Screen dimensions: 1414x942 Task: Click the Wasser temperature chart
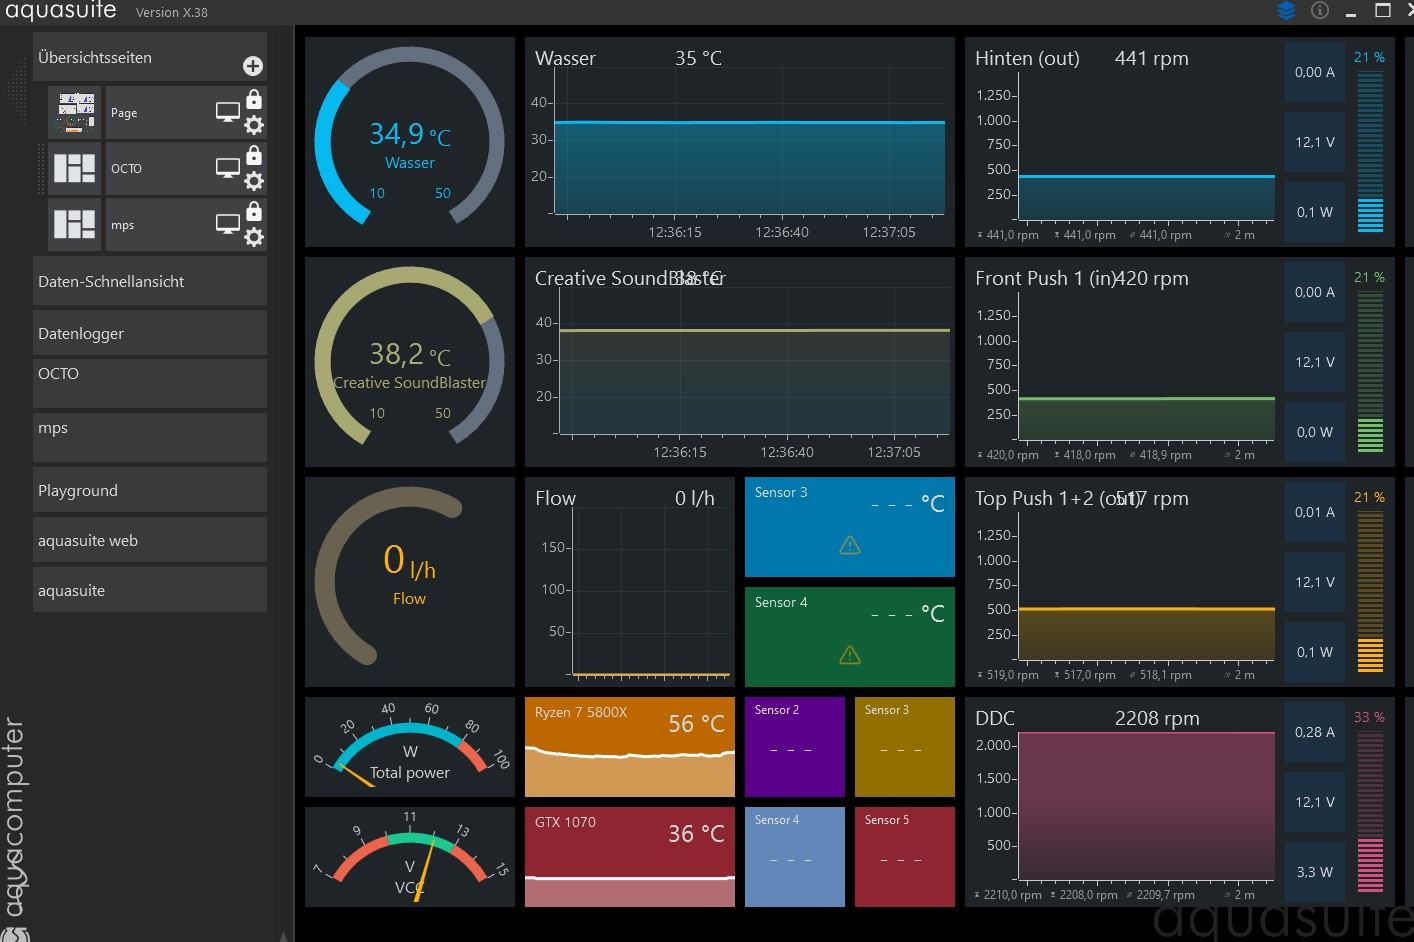coord(740,142)
